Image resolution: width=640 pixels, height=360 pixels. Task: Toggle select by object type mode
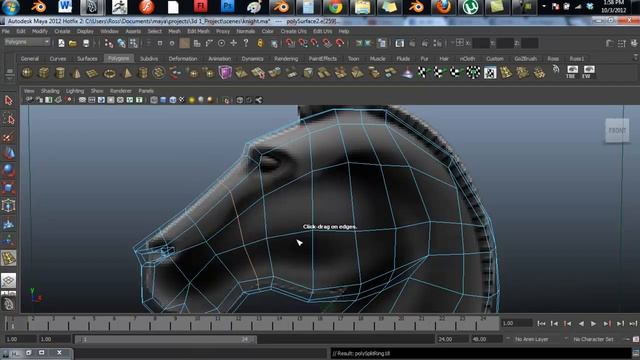click(x=122, y=43)
